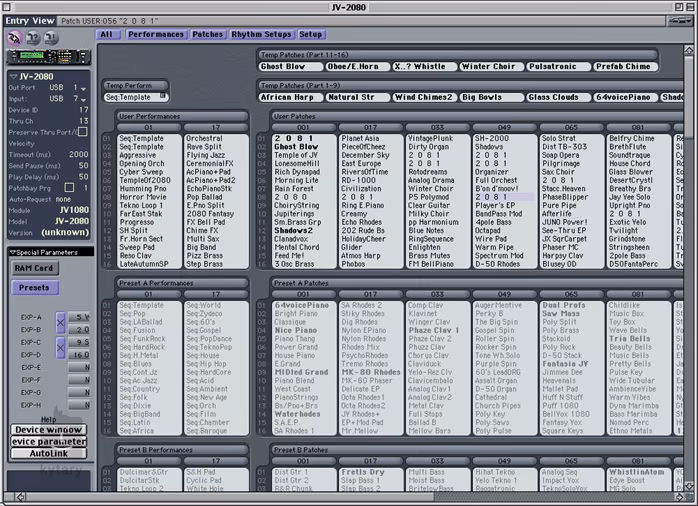Select the Dirty Organ user patch
The width and height of the screenshot is (698, 506).
tap(428, 147)
